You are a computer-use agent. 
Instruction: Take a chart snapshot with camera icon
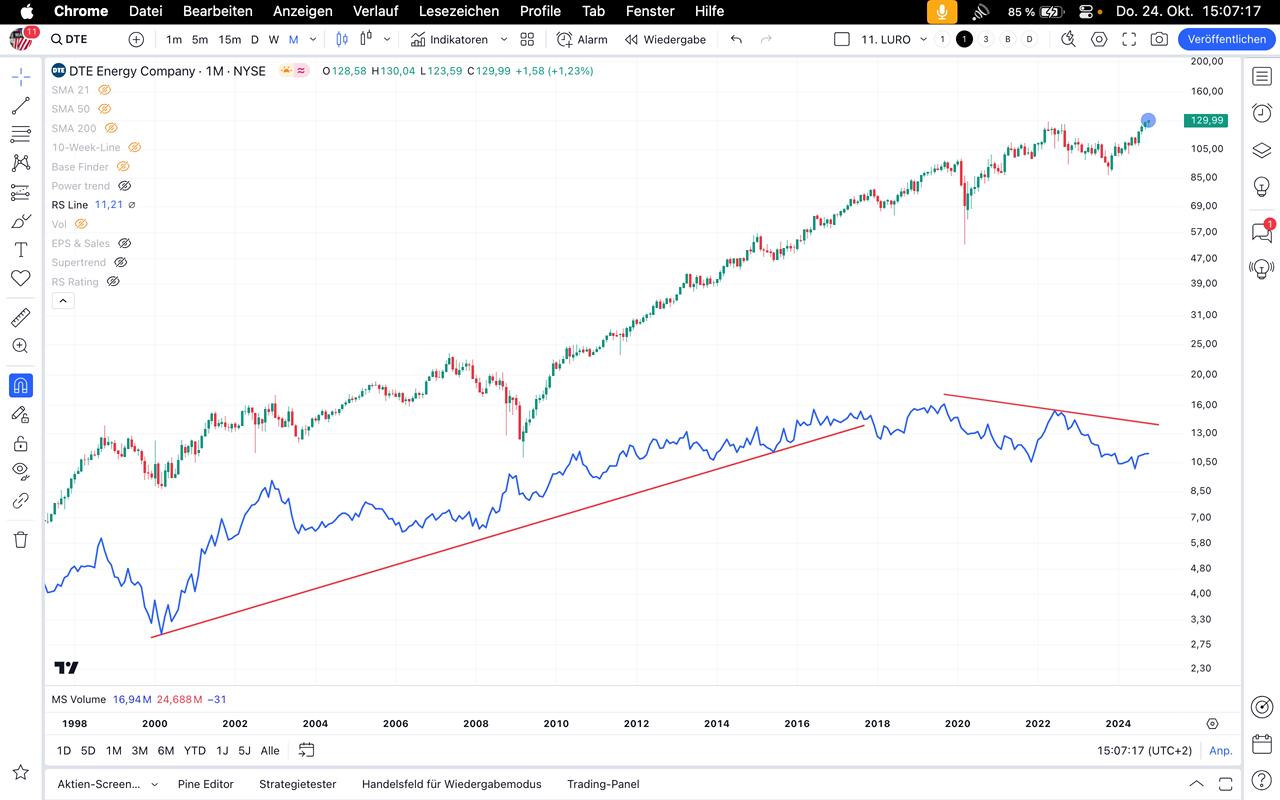[1159, 39]
